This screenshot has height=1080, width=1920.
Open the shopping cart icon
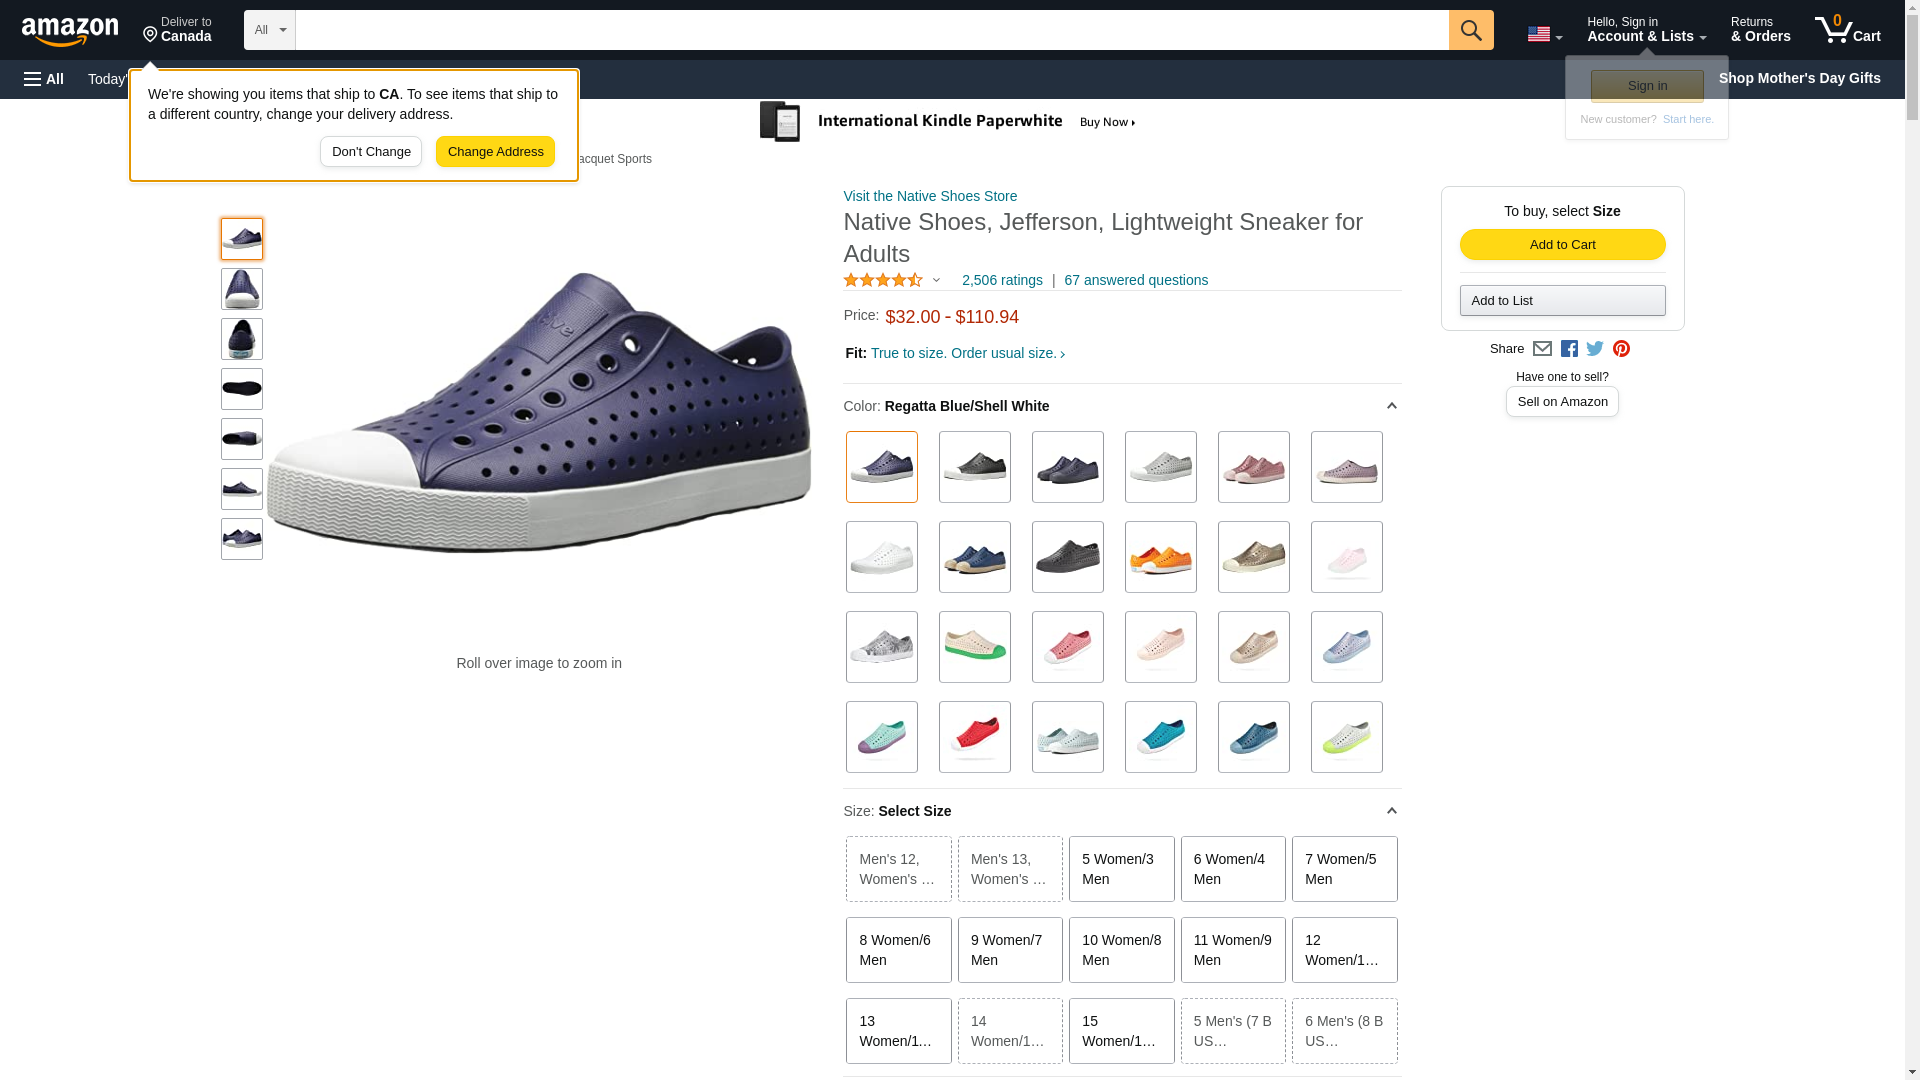click(x=1847, y=30)
